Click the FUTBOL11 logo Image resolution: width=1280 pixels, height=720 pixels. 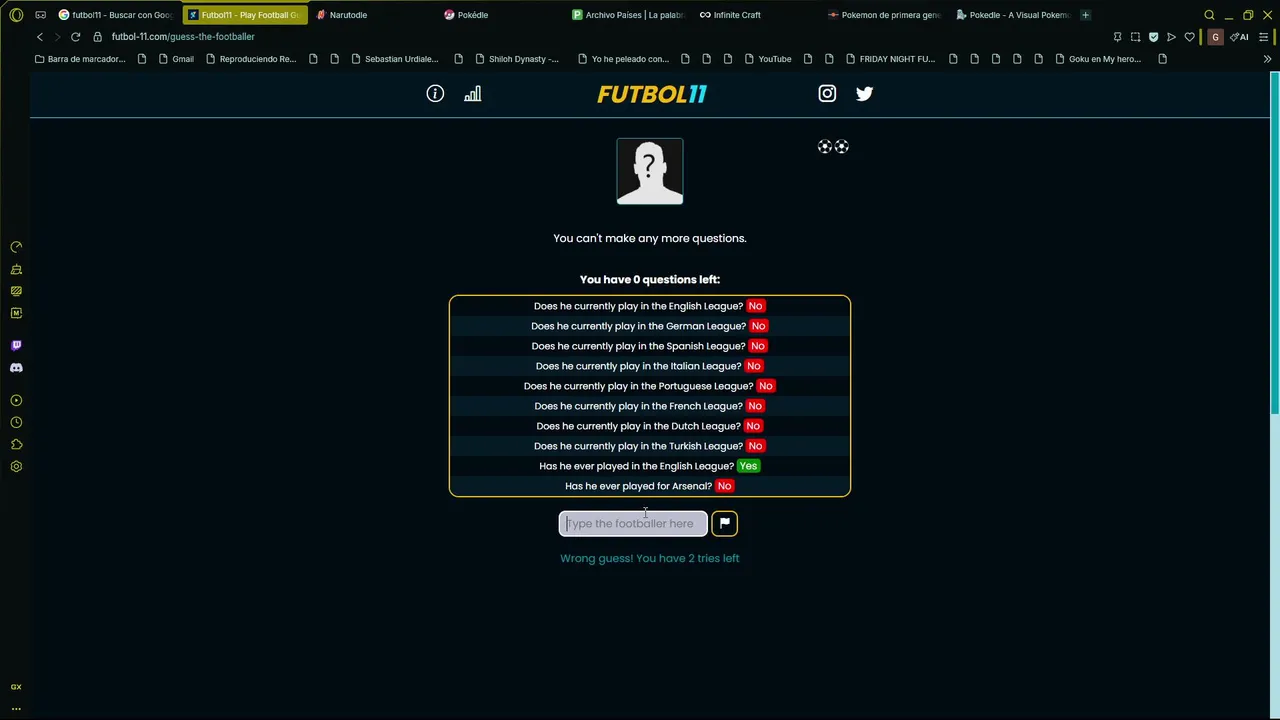coord(652,94)
